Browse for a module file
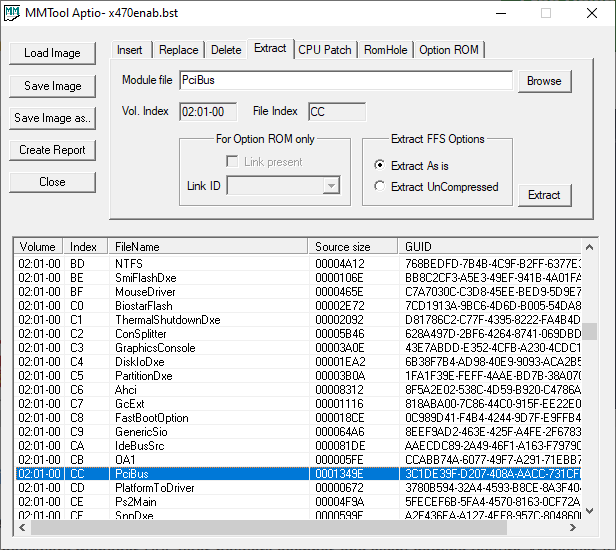 pyautogui.click(x=544, y=81)
